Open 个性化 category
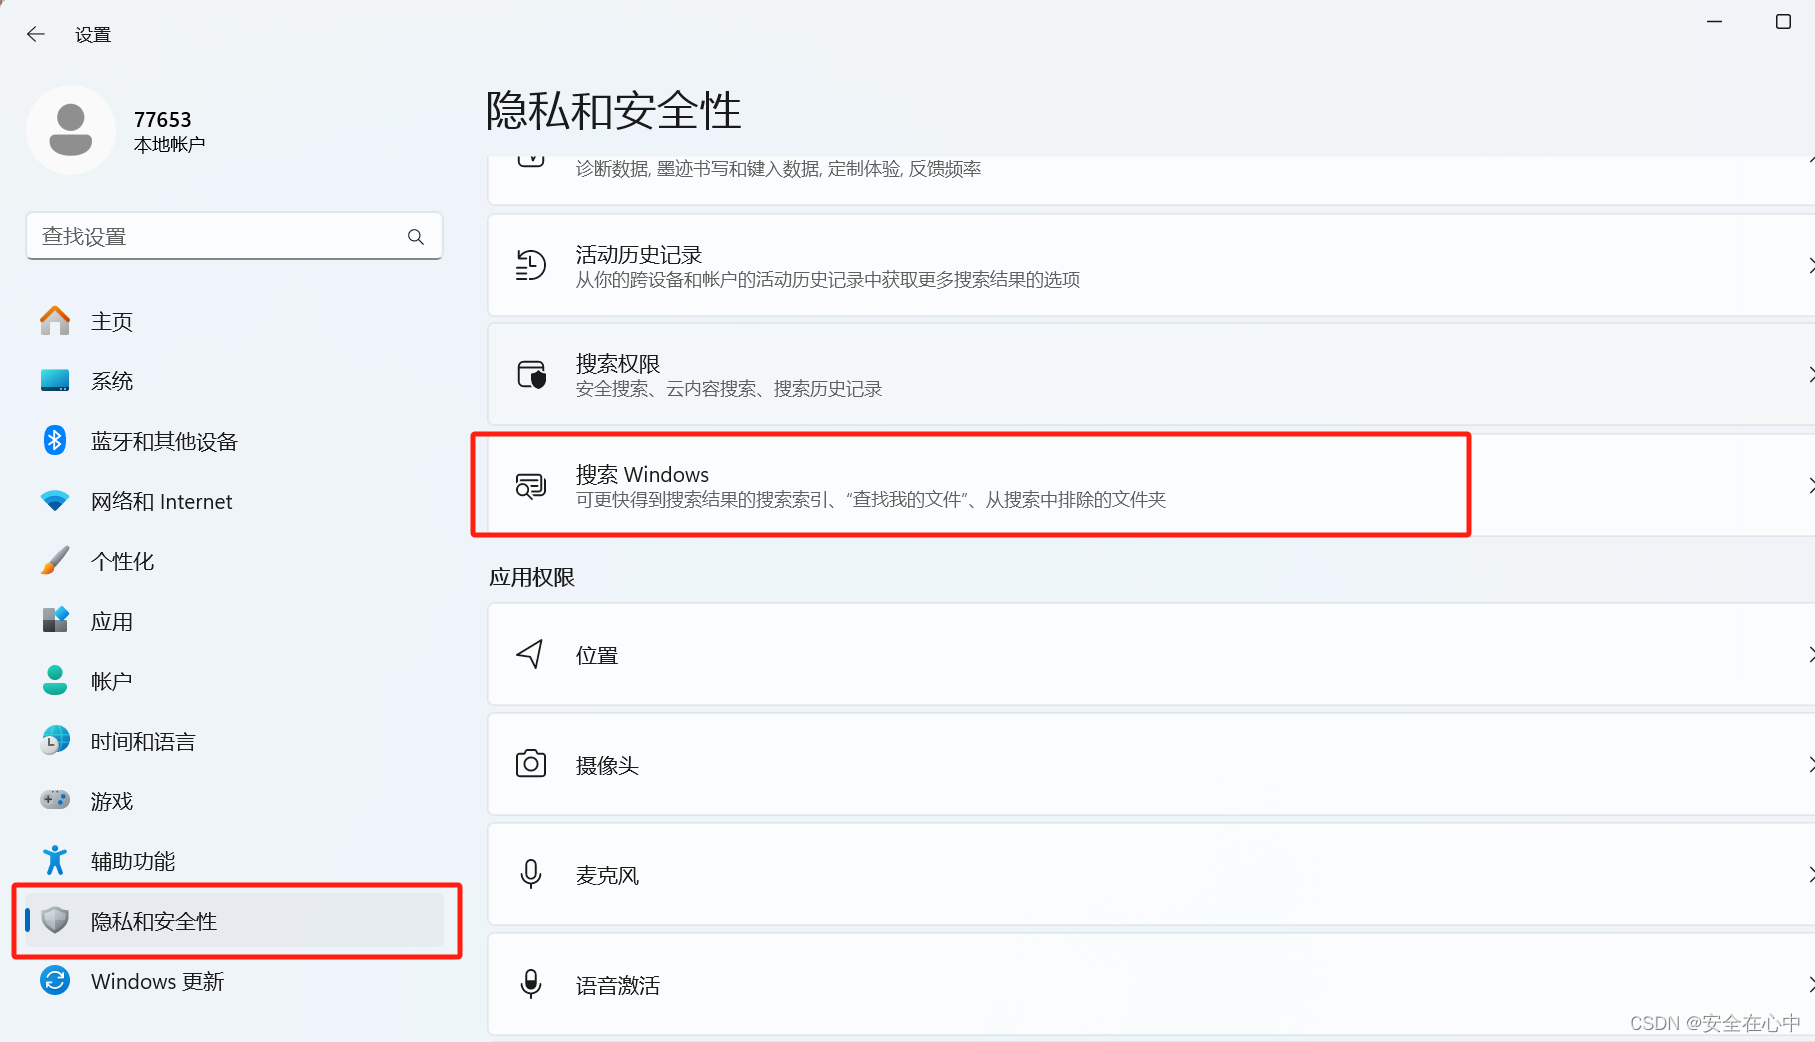1815x1042 pixels. point(235,561)
